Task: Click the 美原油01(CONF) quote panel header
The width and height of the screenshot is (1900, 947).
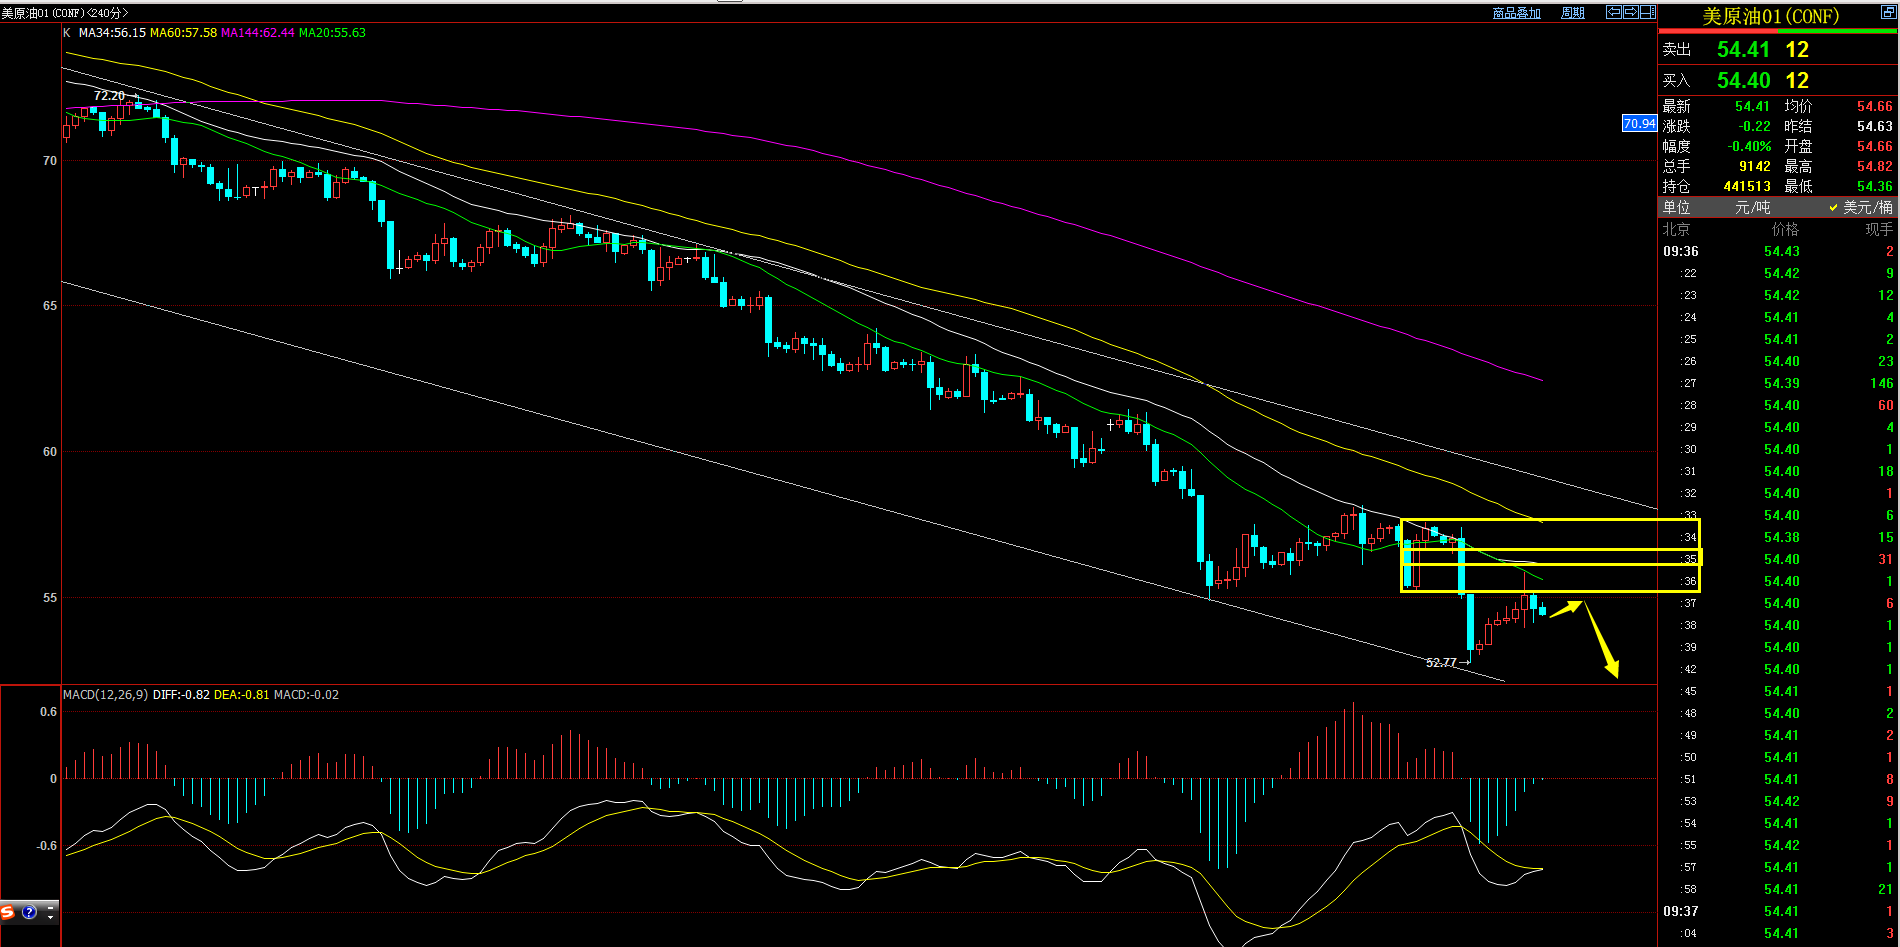Action: coord(1770,17)
